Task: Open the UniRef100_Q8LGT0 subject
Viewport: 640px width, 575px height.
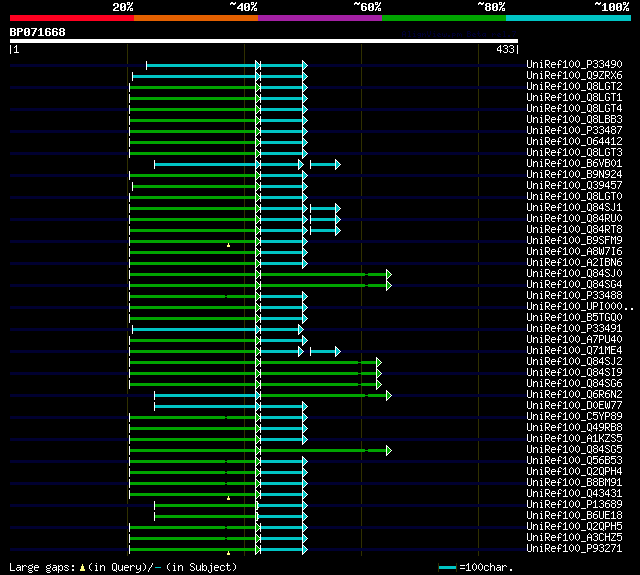Action: tap(574, 196)
